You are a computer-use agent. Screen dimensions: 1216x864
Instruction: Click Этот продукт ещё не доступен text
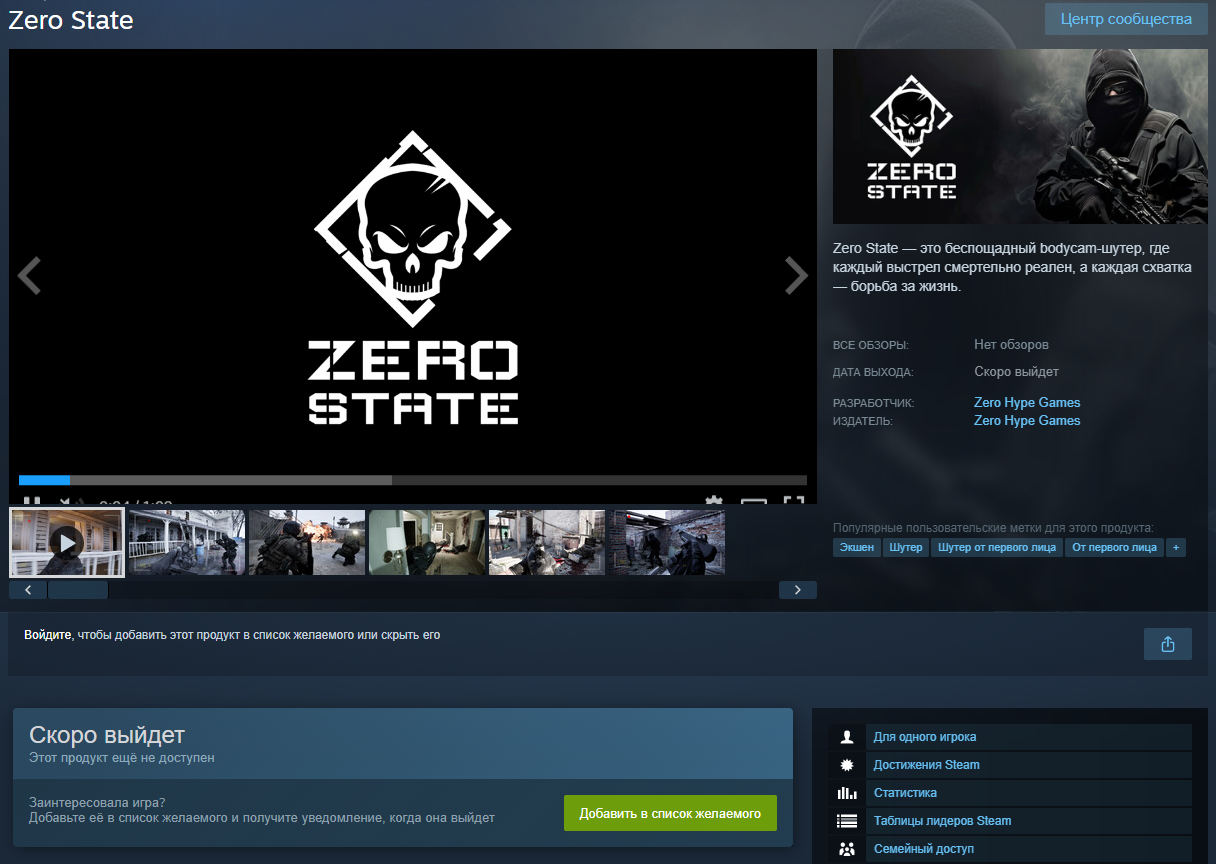pyautogui.click(x=122, y=758)
